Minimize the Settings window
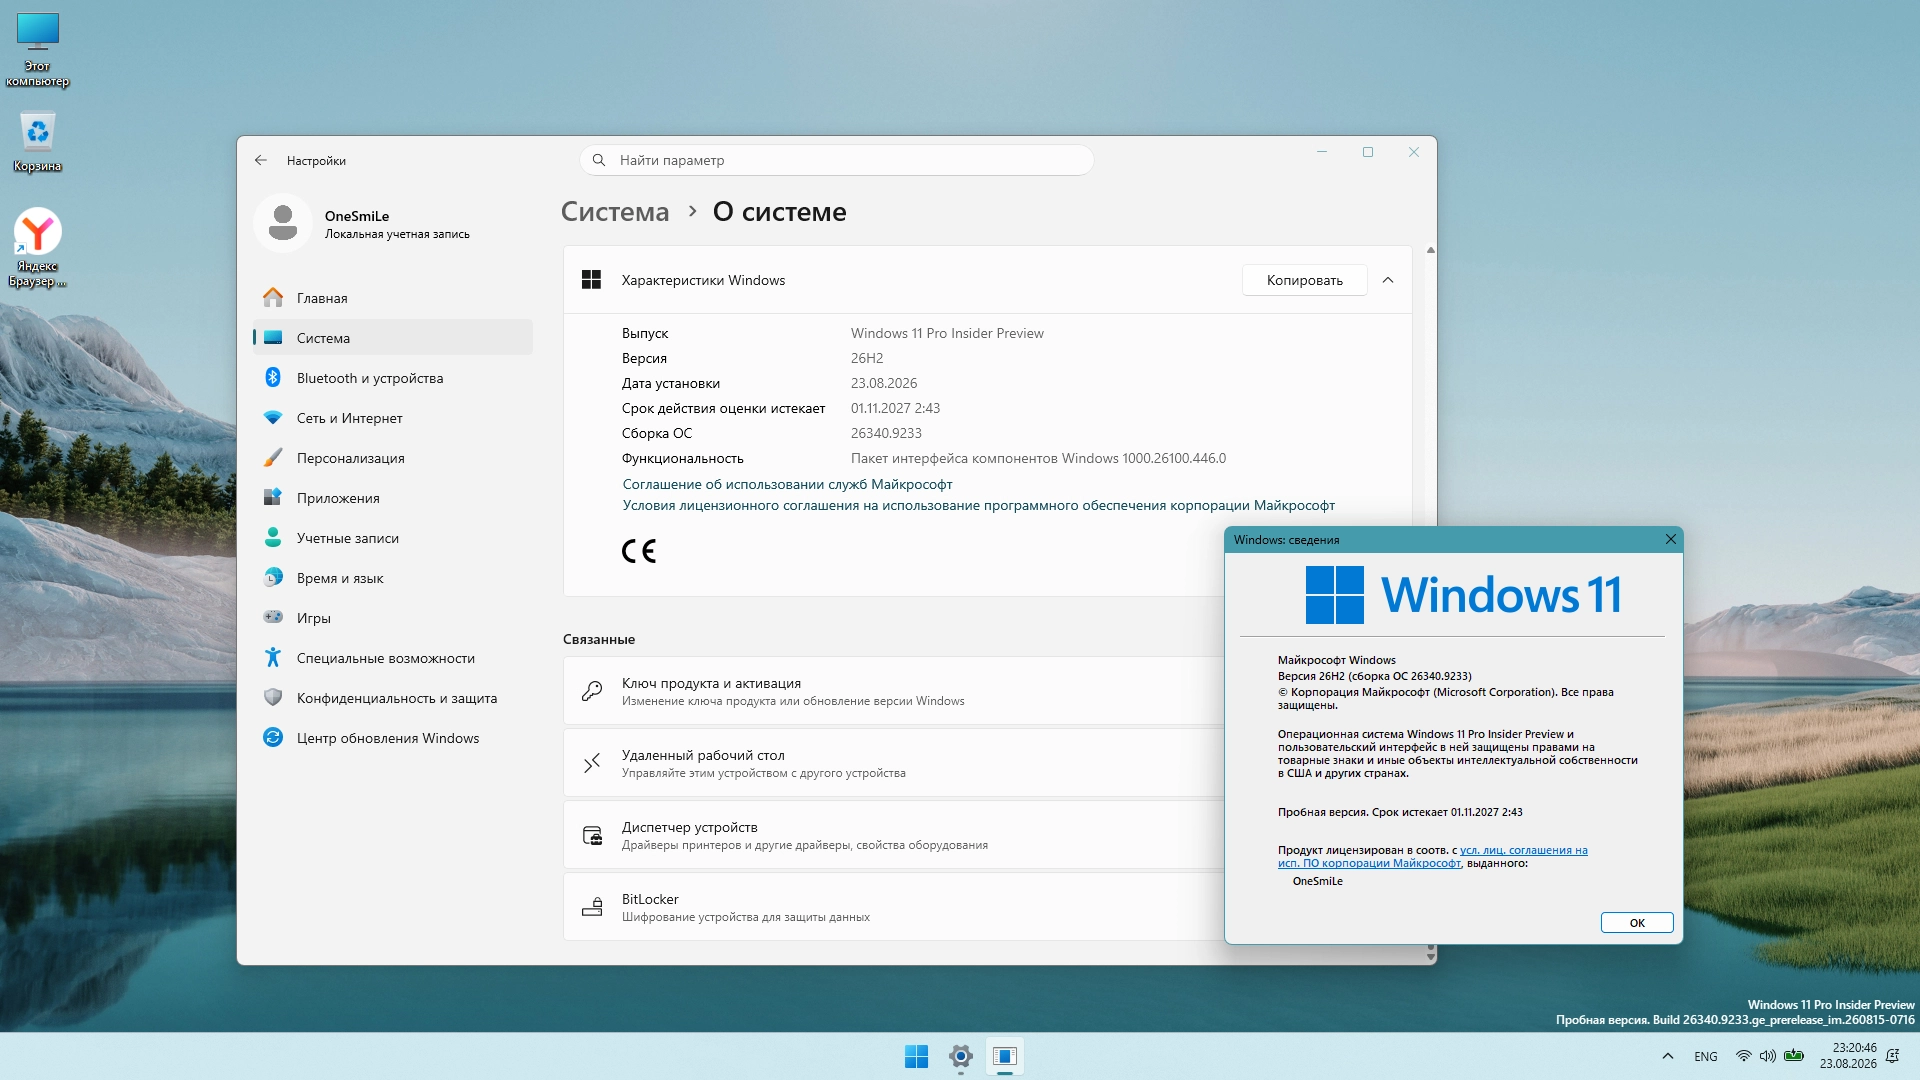This screenshot has width=1920, height=1080. click(1322, 152)
